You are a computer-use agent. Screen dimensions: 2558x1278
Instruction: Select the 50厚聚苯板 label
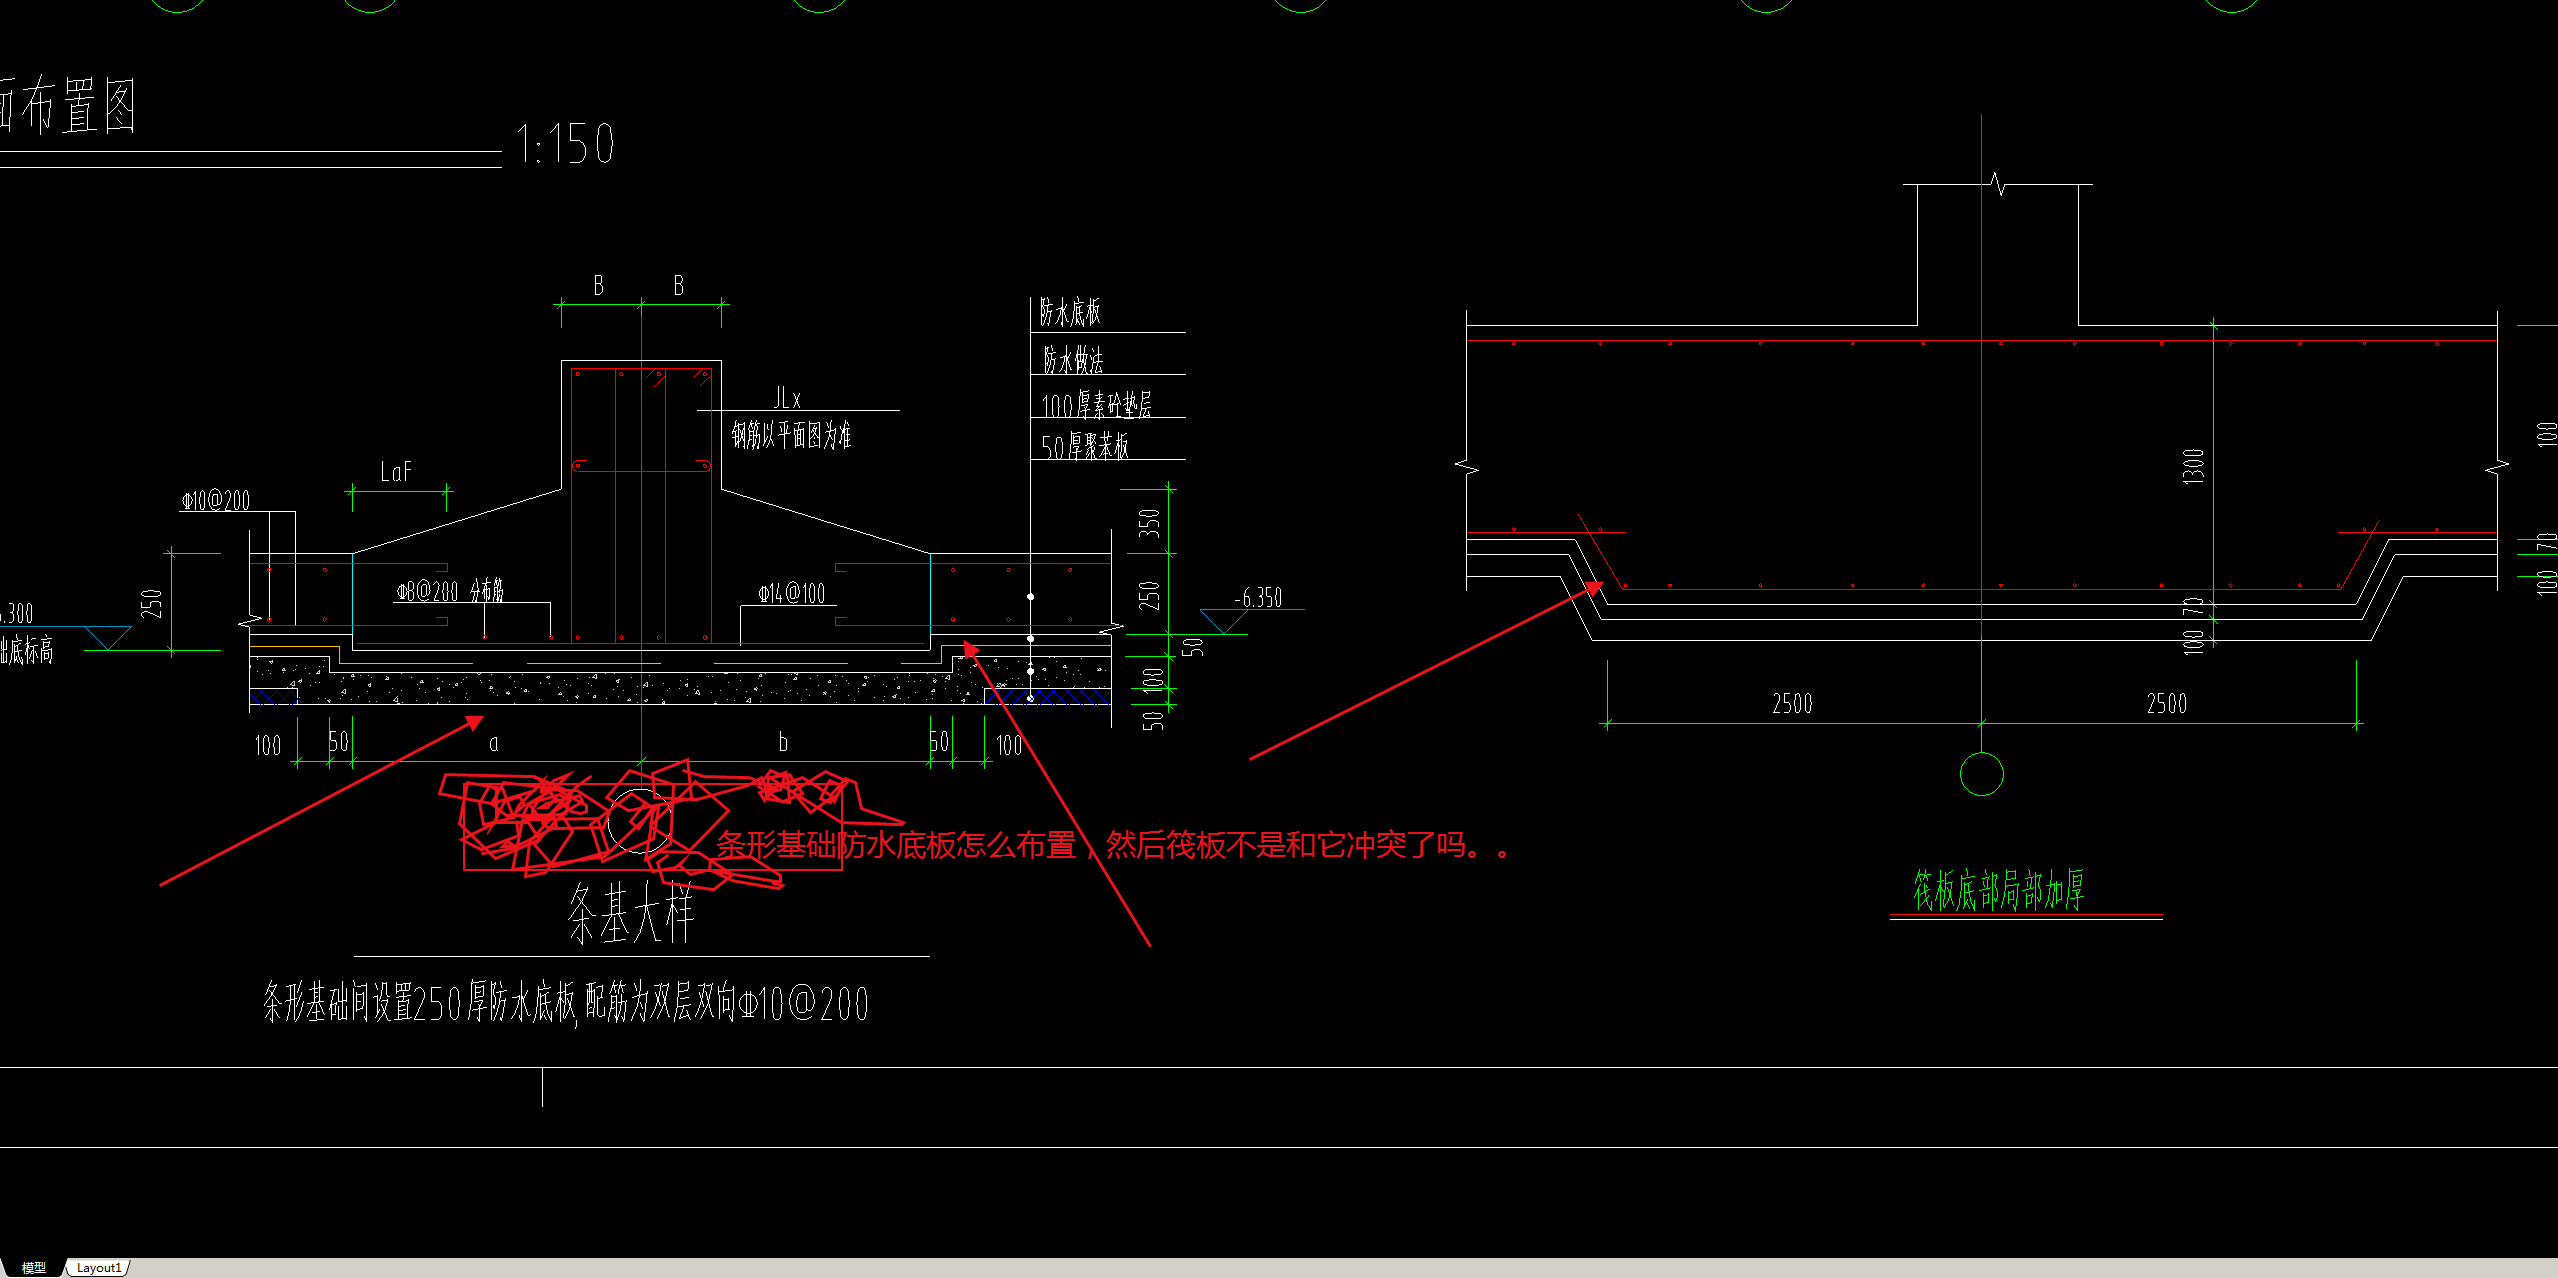[1085, 446]
